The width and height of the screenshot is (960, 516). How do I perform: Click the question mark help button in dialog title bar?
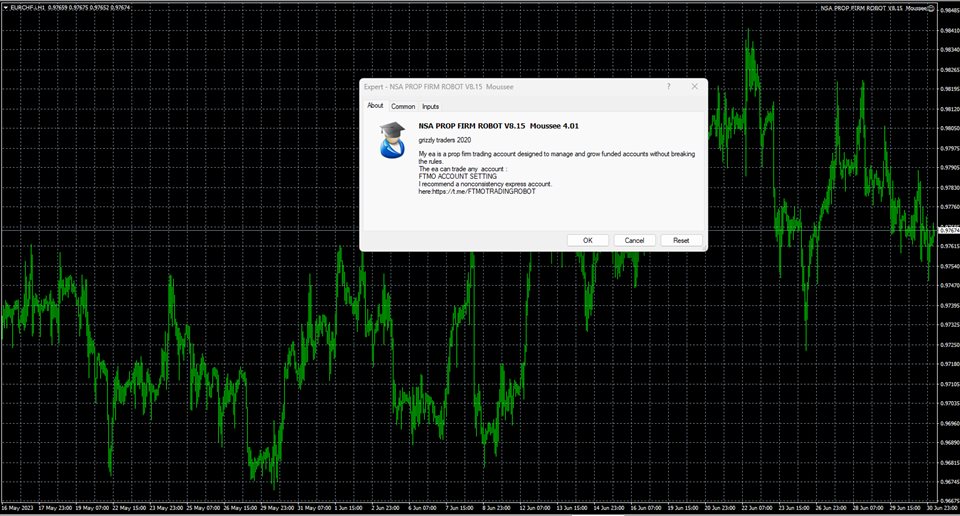pos(669,86)
